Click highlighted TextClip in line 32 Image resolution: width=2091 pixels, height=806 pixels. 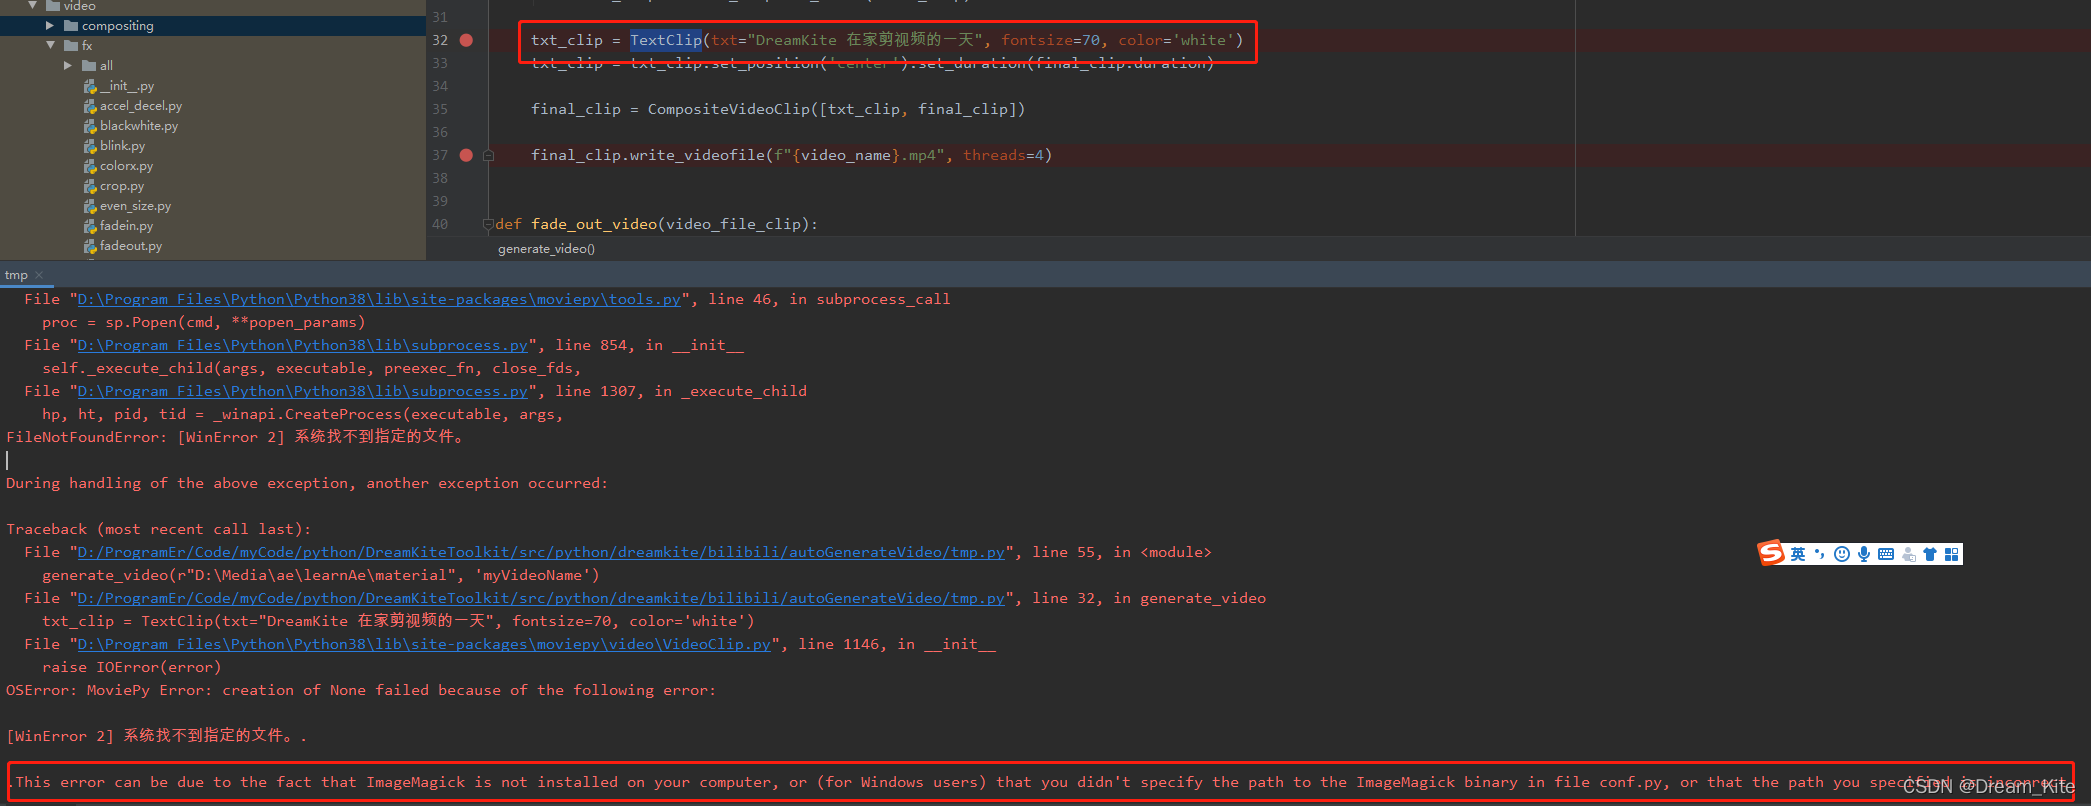(666, 40)
